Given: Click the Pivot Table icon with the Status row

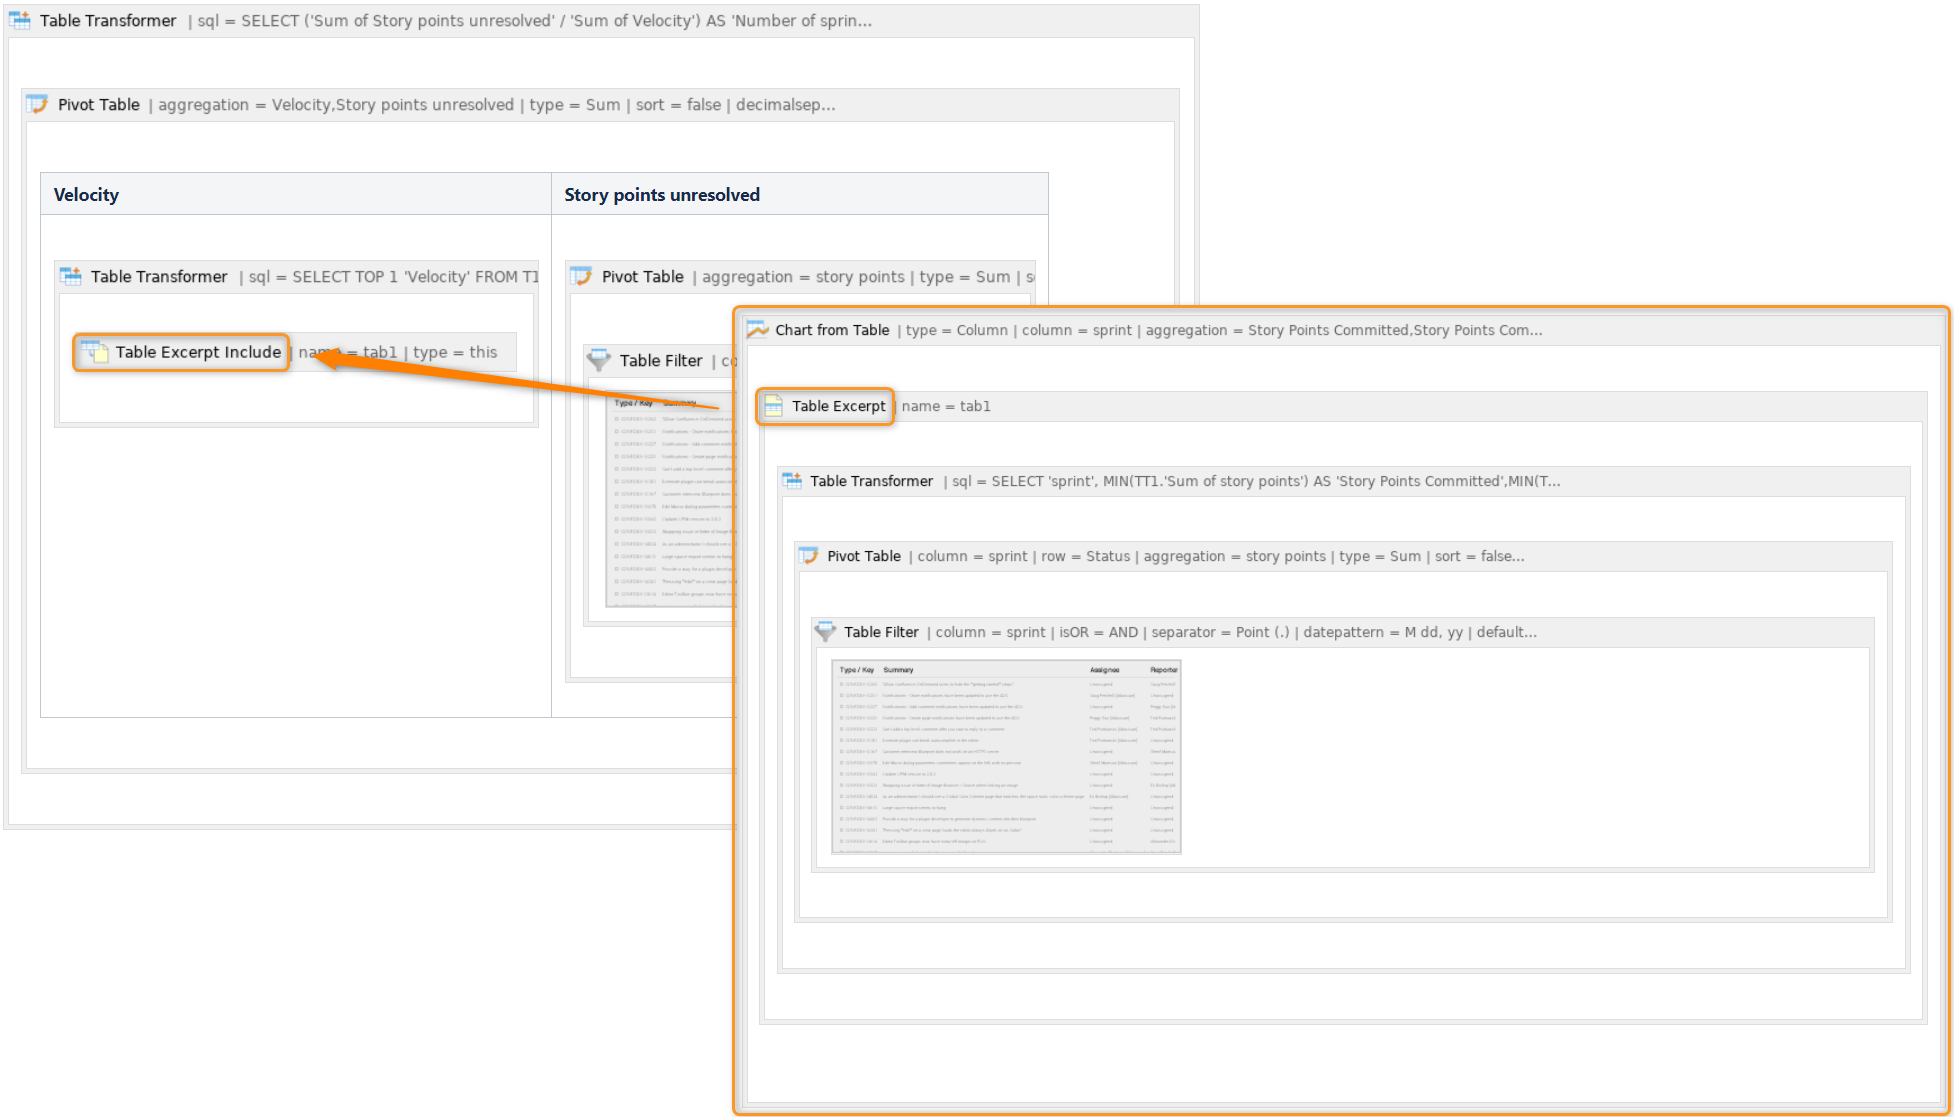Looking at the screenshot, I should [808, 556].
